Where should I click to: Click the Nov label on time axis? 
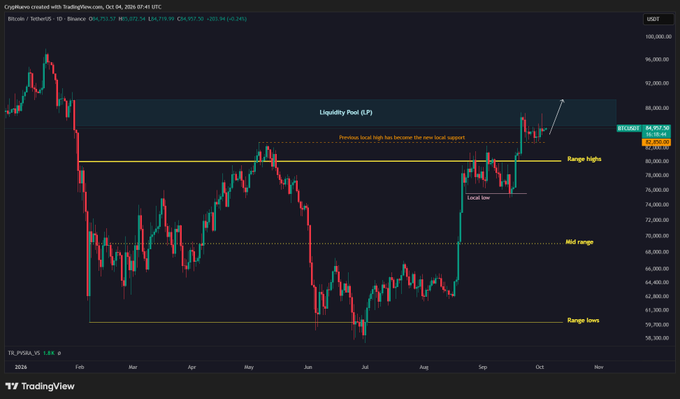(x=599, y=367)
